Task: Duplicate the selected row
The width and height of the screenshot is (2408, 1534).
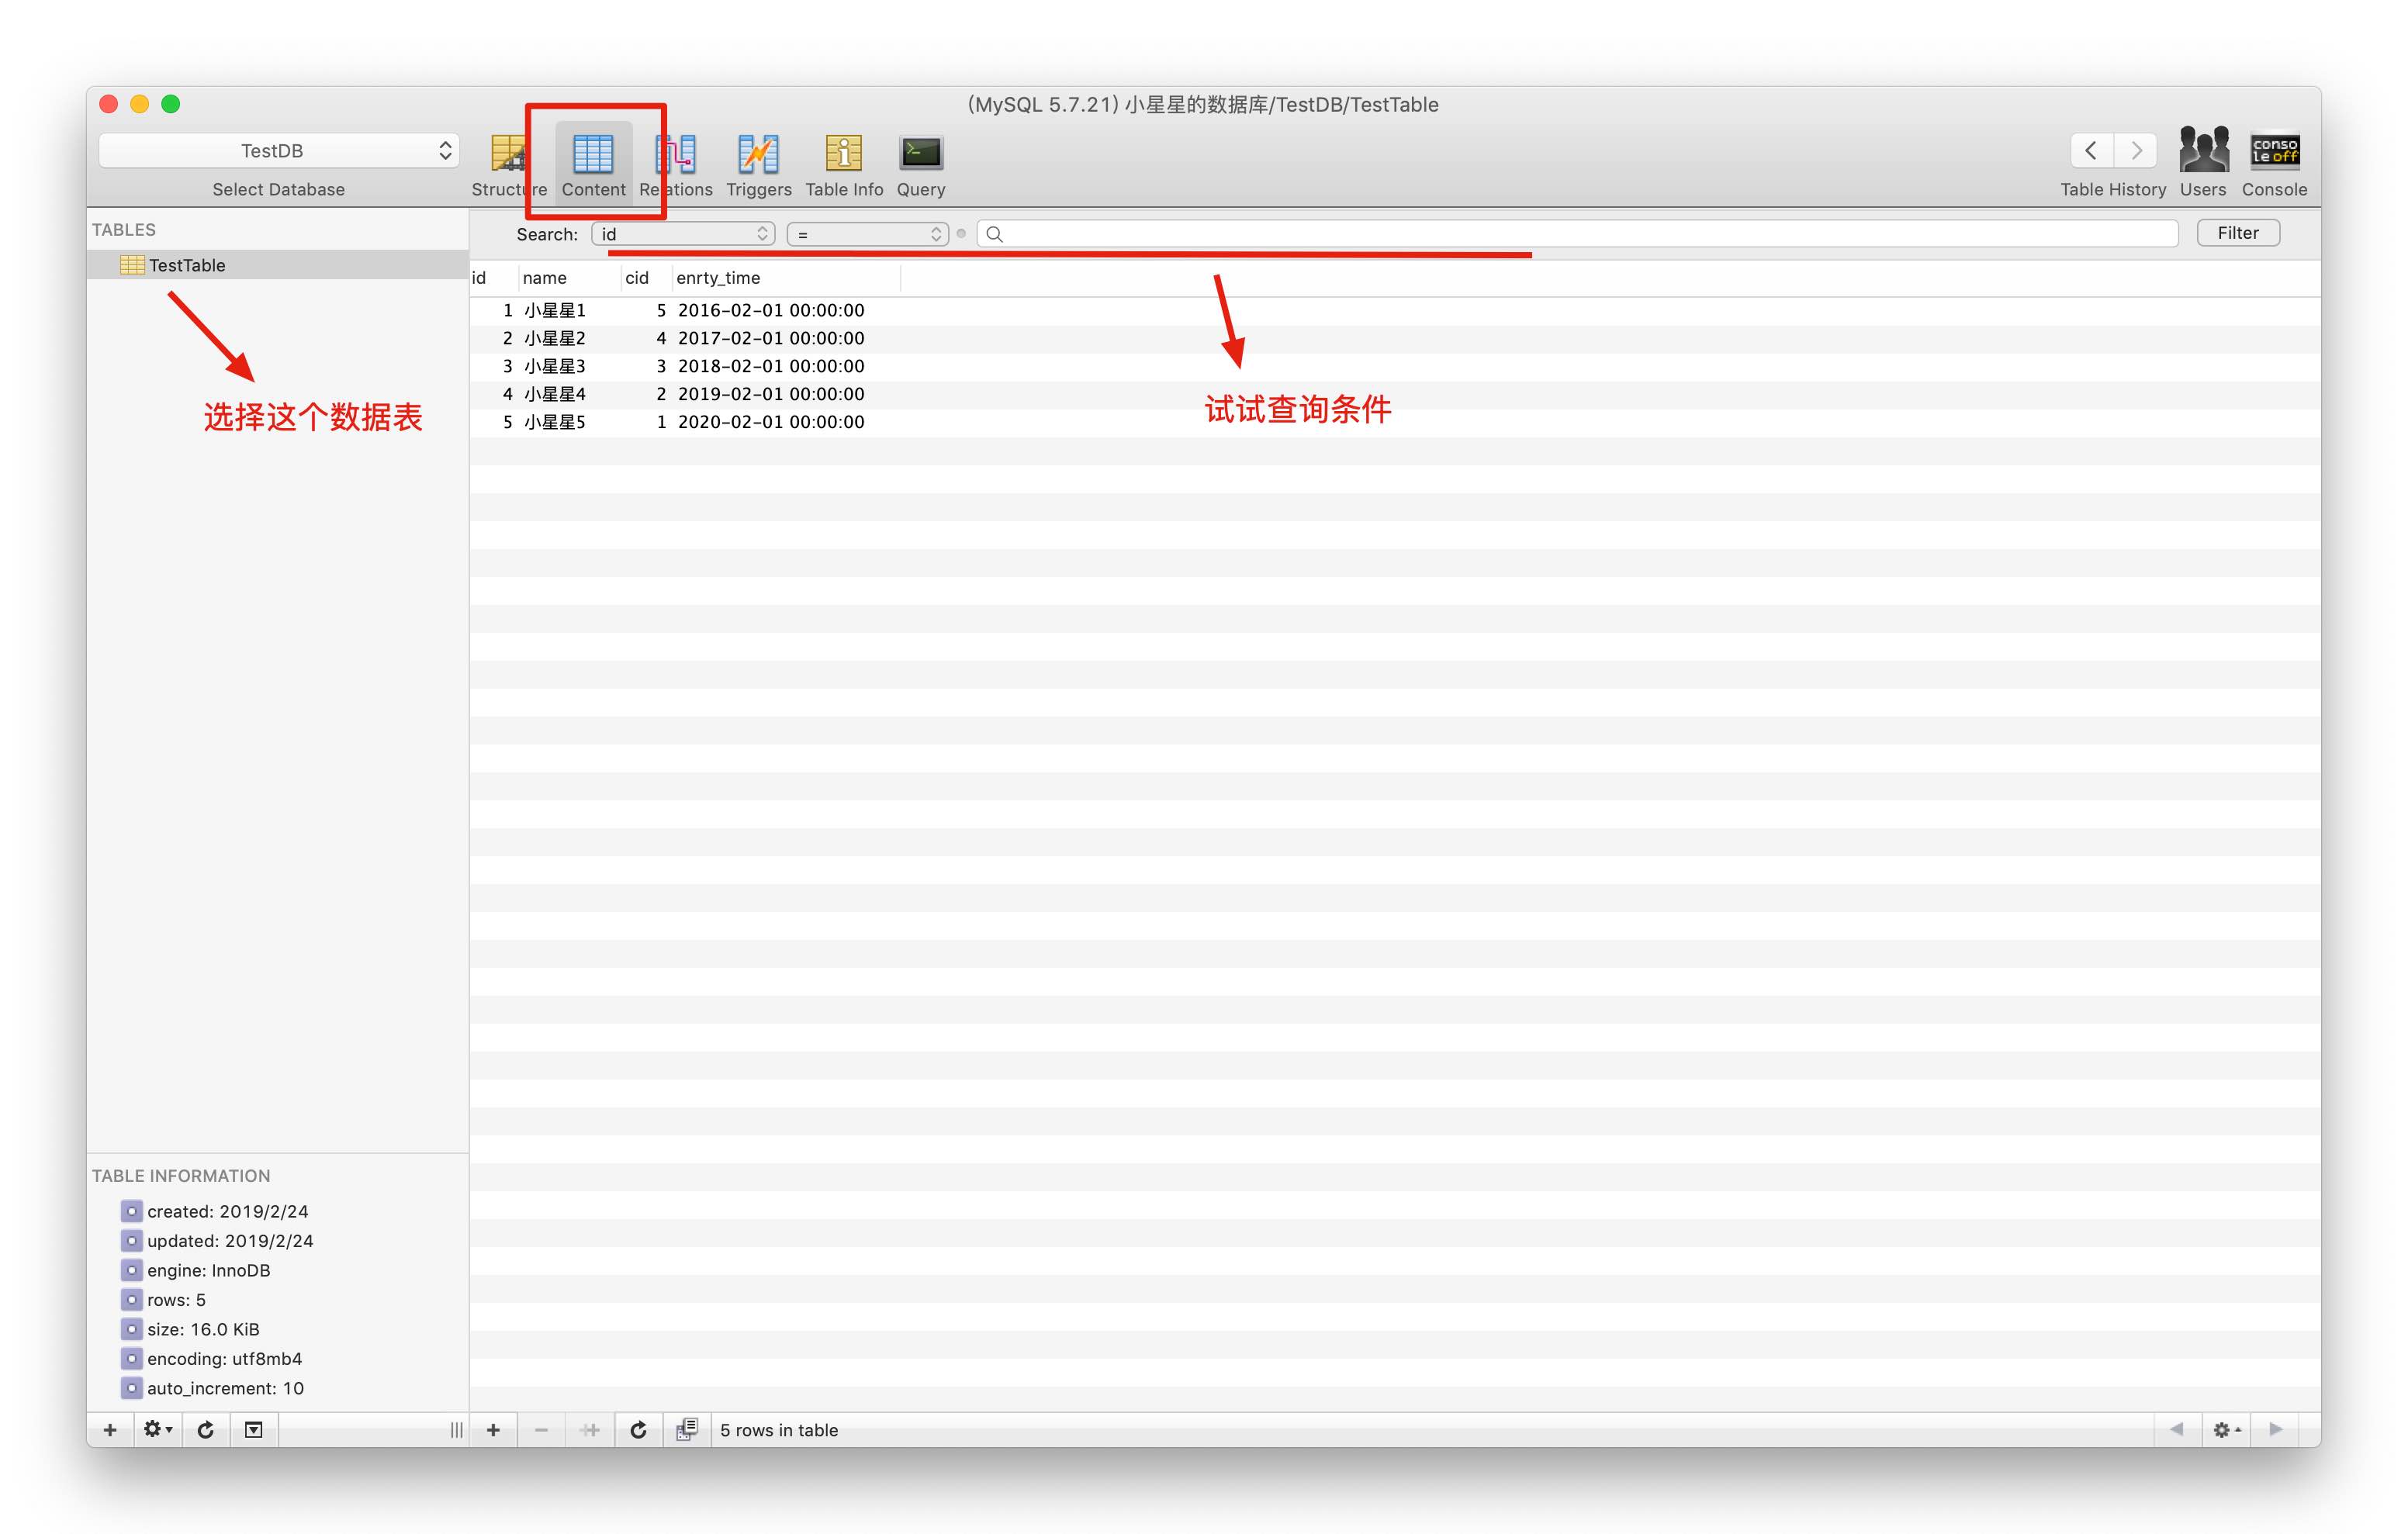Action: tap(590, 1430)
